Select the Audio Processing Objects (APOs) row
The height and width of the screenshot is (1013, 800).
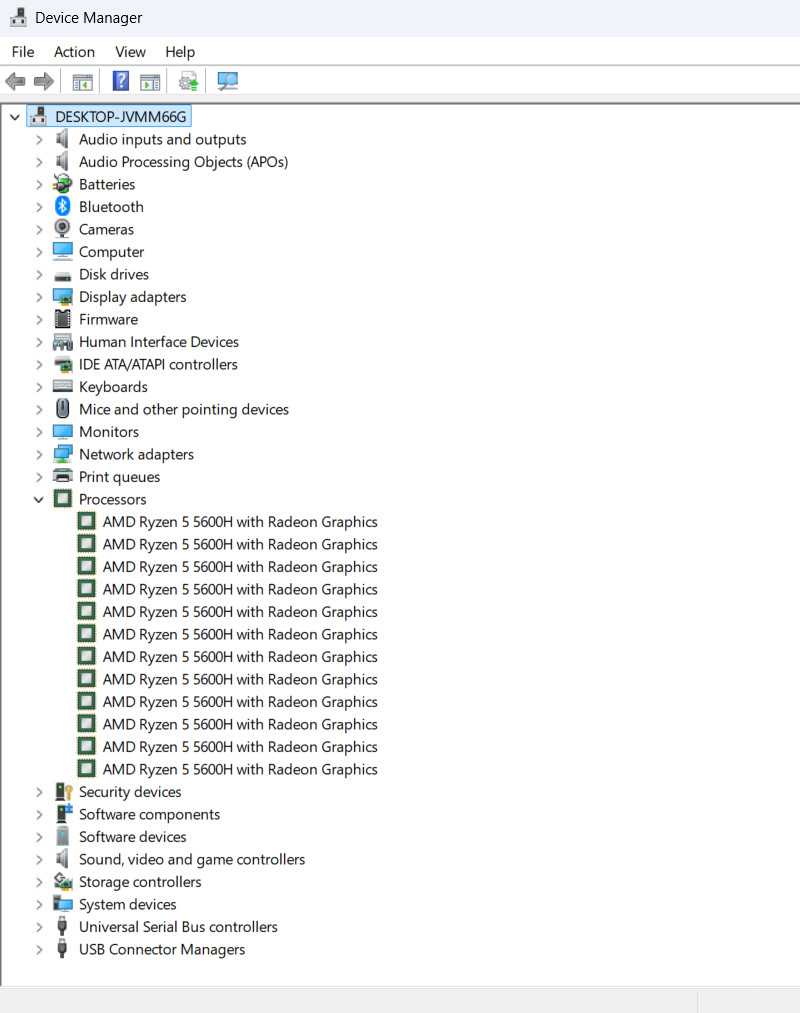point(184,162)
